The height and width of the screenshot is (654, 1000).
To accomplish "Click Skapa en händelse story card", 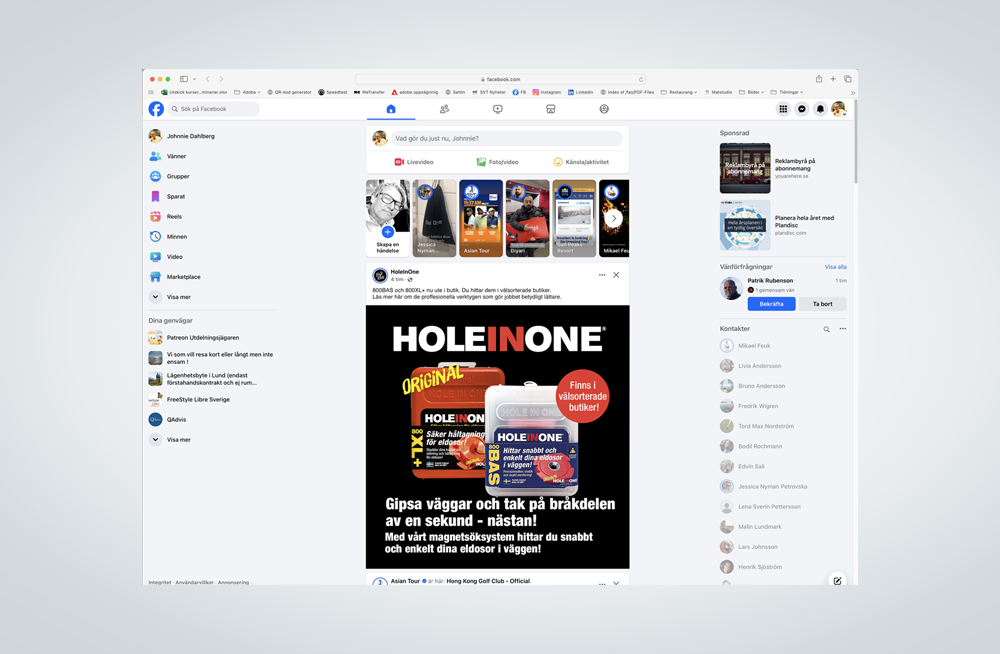I will click(388, 218).
